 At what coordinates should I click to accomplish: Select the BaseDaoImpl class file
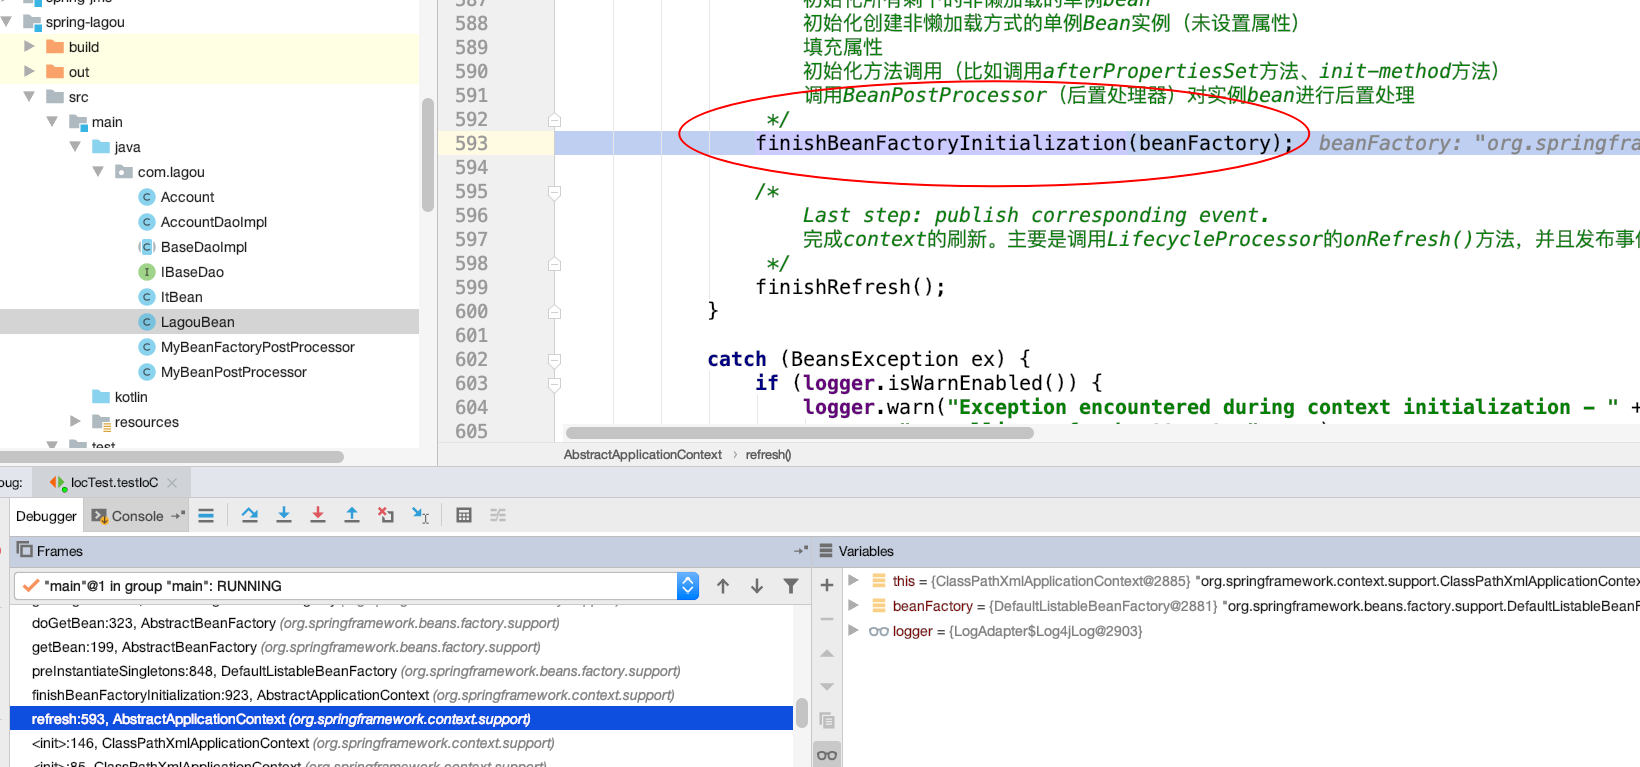tap(204, 247)
